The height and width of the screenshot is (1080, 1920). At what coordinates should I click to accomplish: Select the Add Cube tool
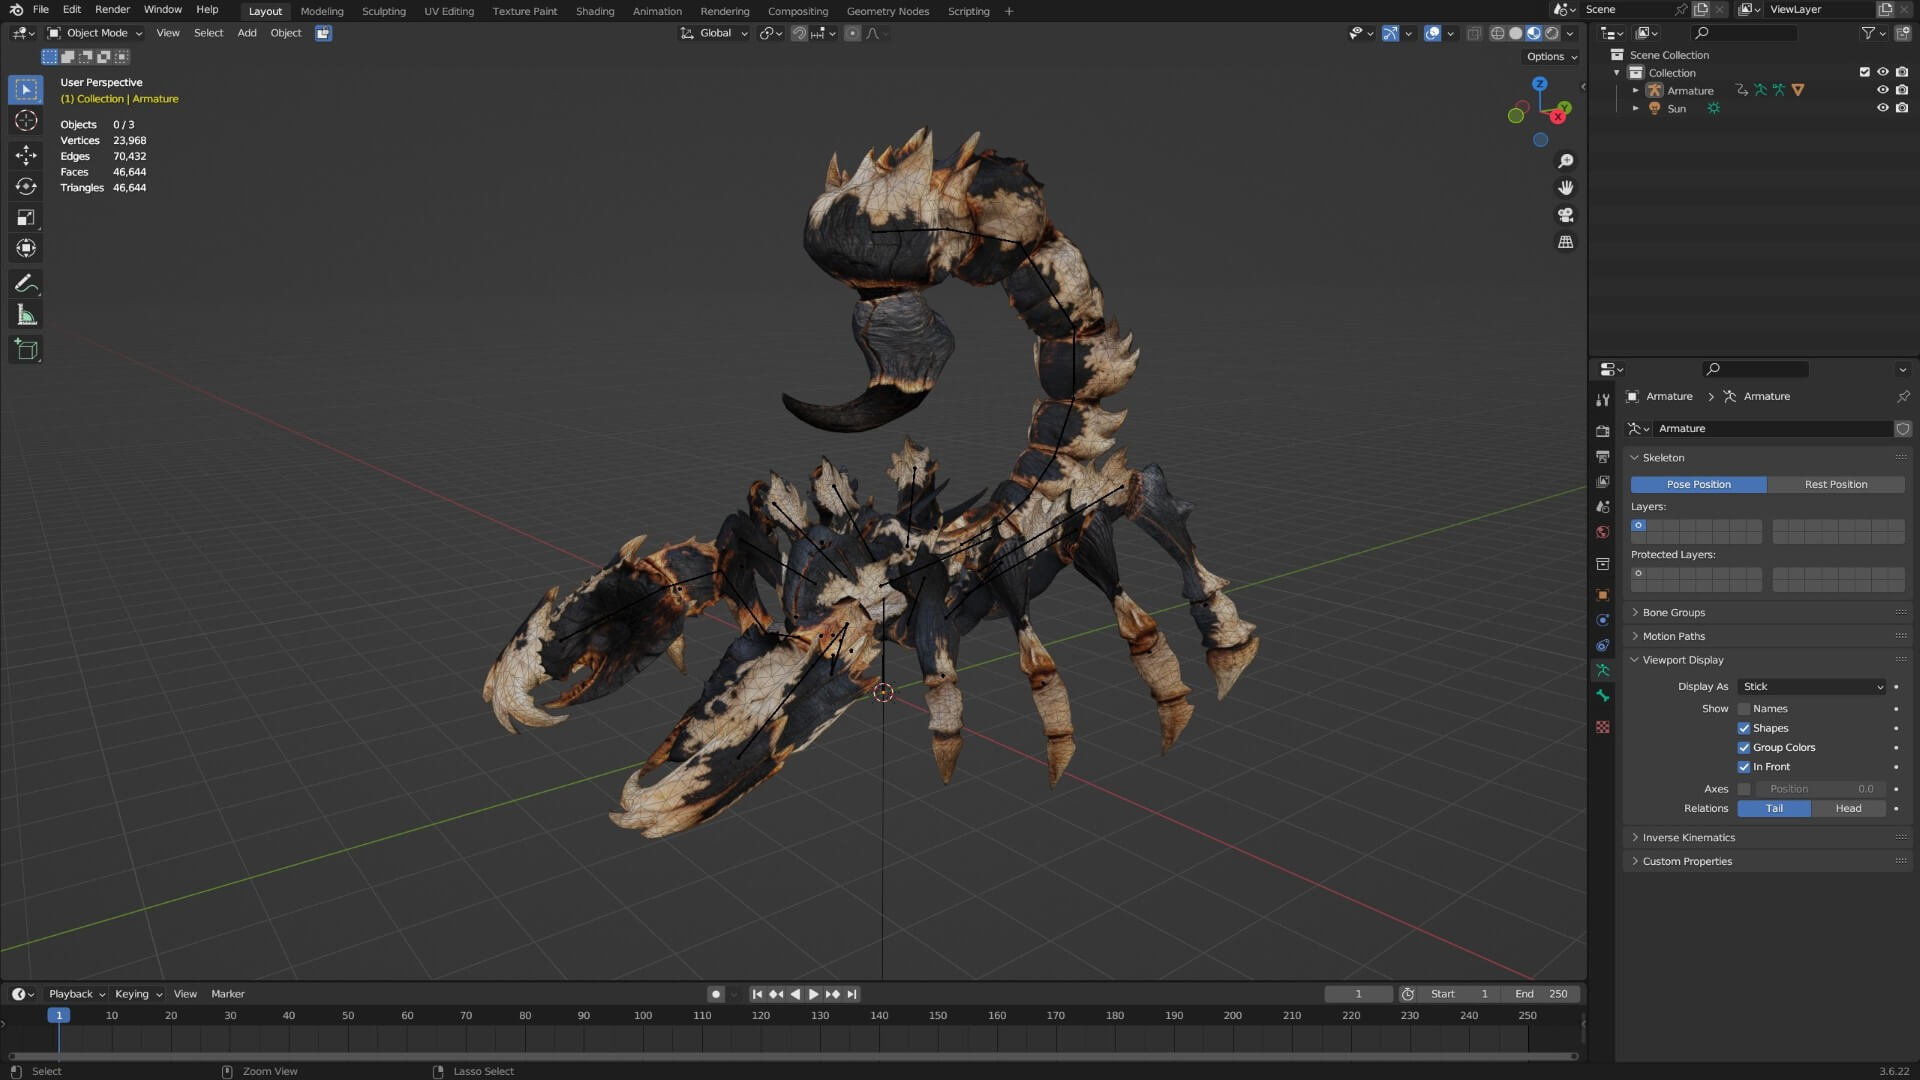coord(26,350)
